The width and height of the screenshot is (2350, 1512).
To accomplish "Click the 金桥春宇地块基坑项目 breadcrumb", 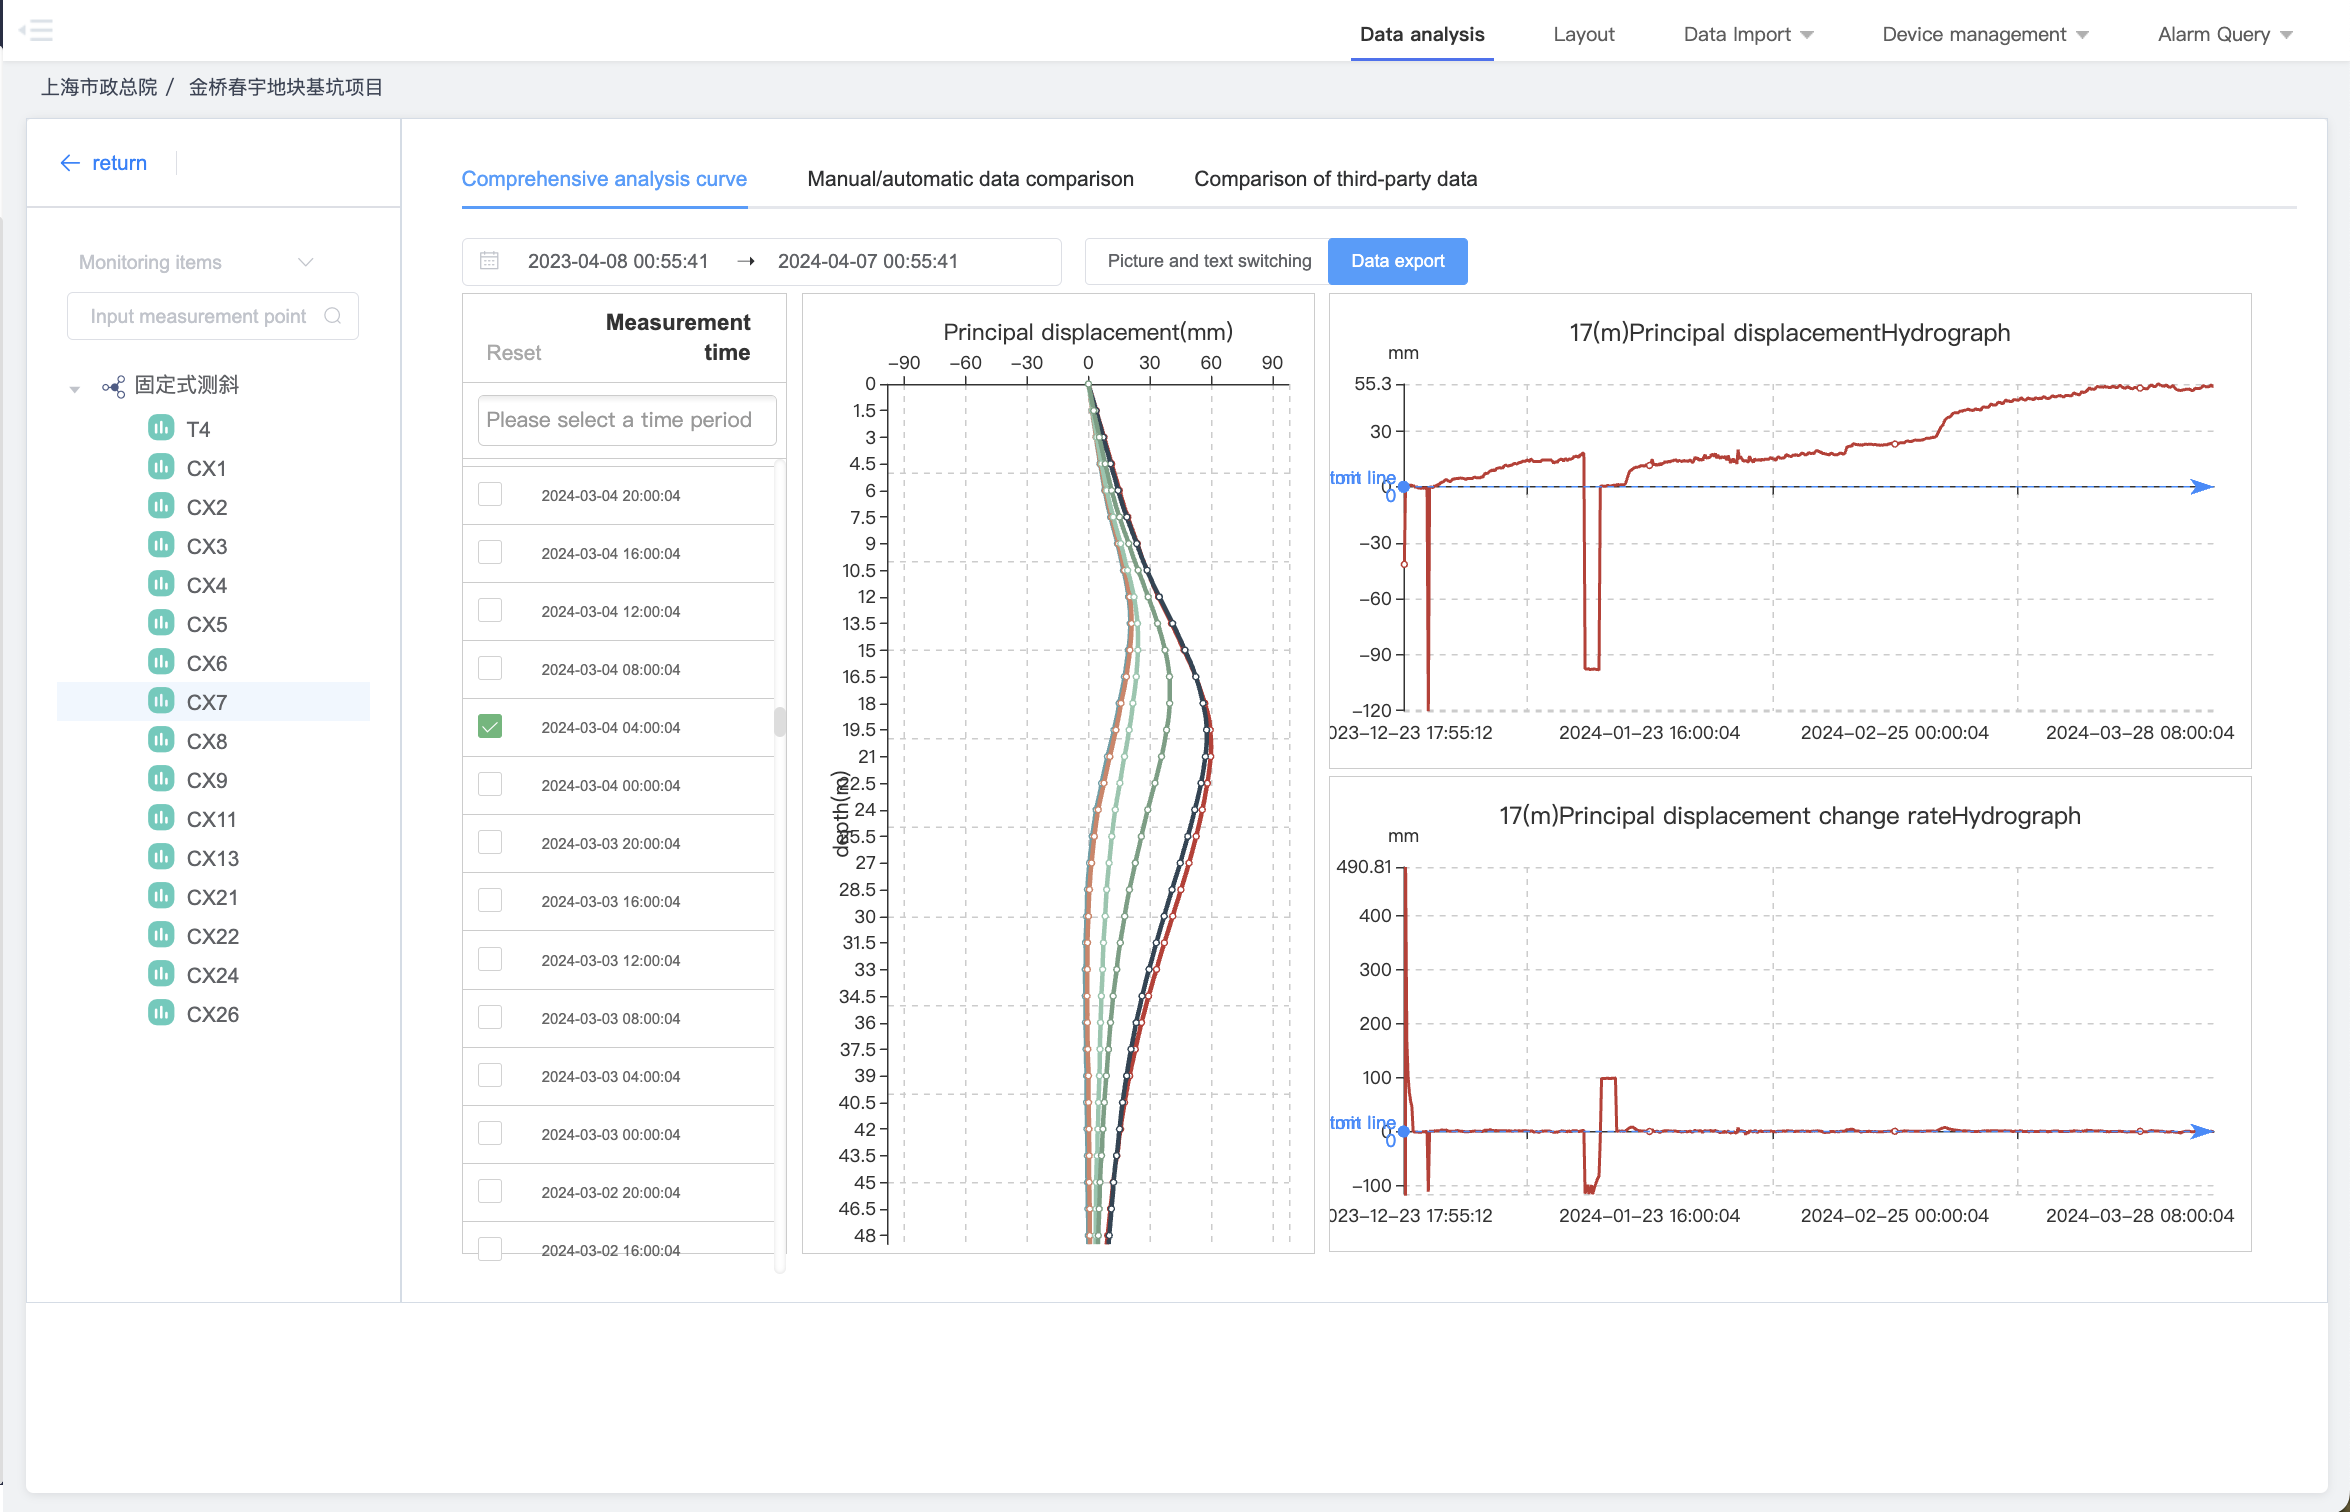I will click(x=286, y=87).
